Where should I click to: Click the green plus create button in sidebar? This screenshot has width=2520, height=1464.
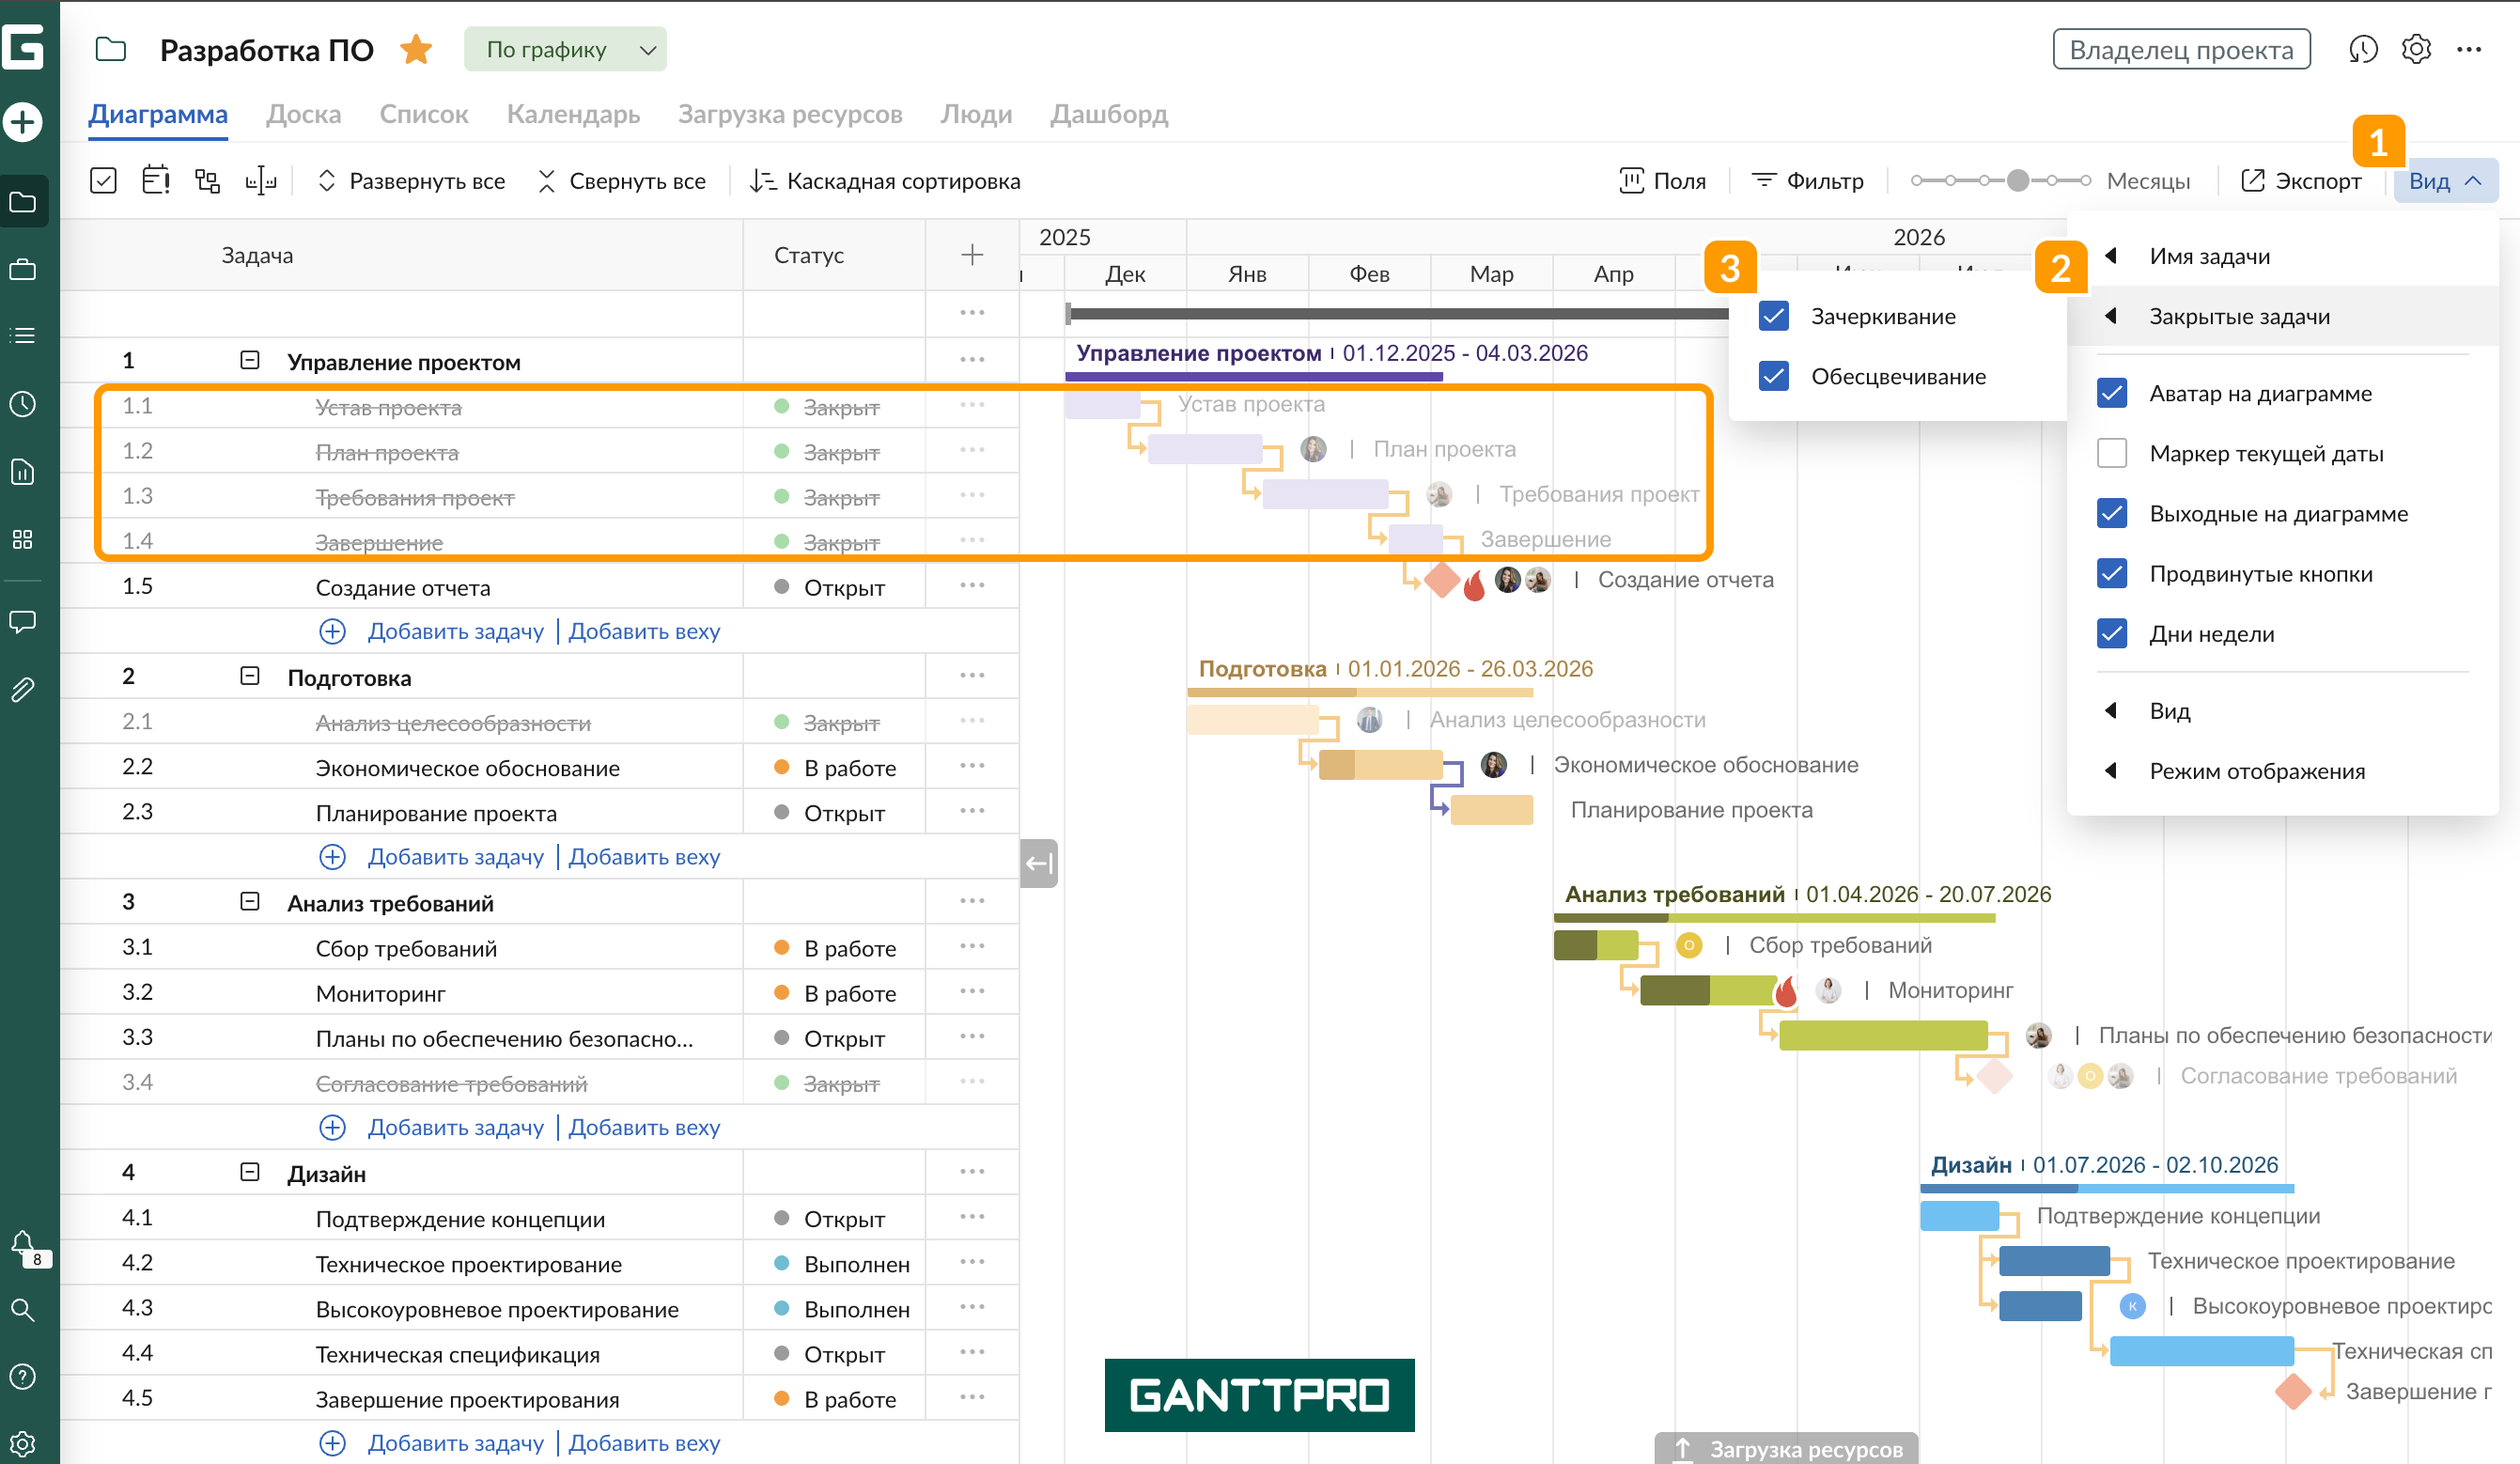[23, 122]
